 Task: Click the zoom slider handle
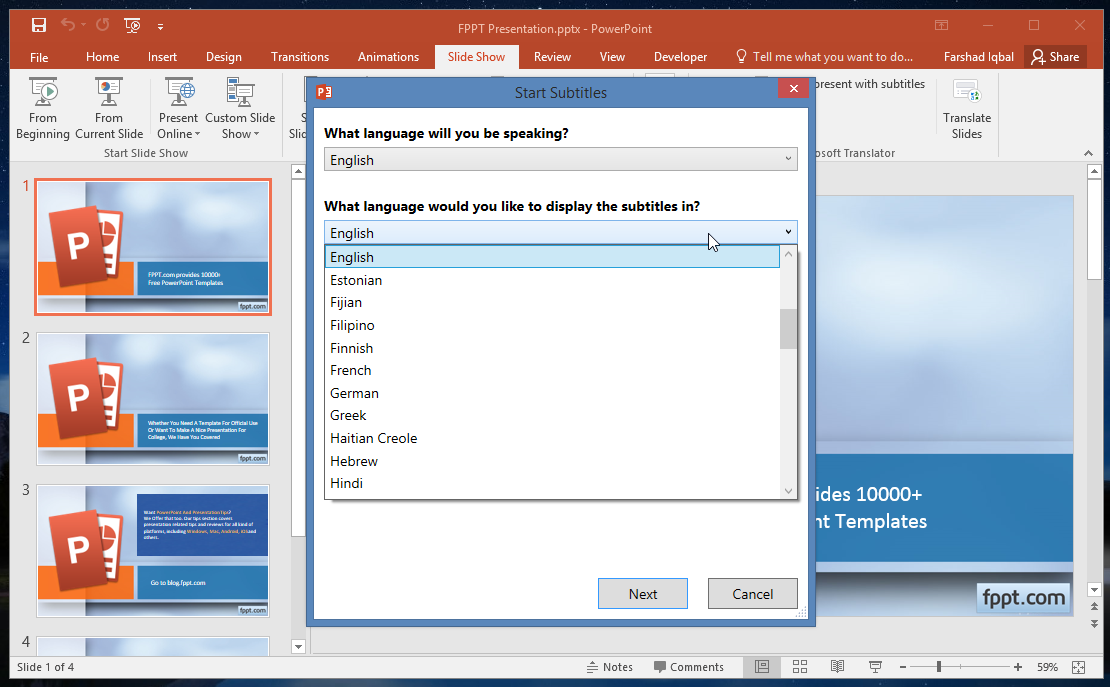pyautogui.click(x=938, y=667)
